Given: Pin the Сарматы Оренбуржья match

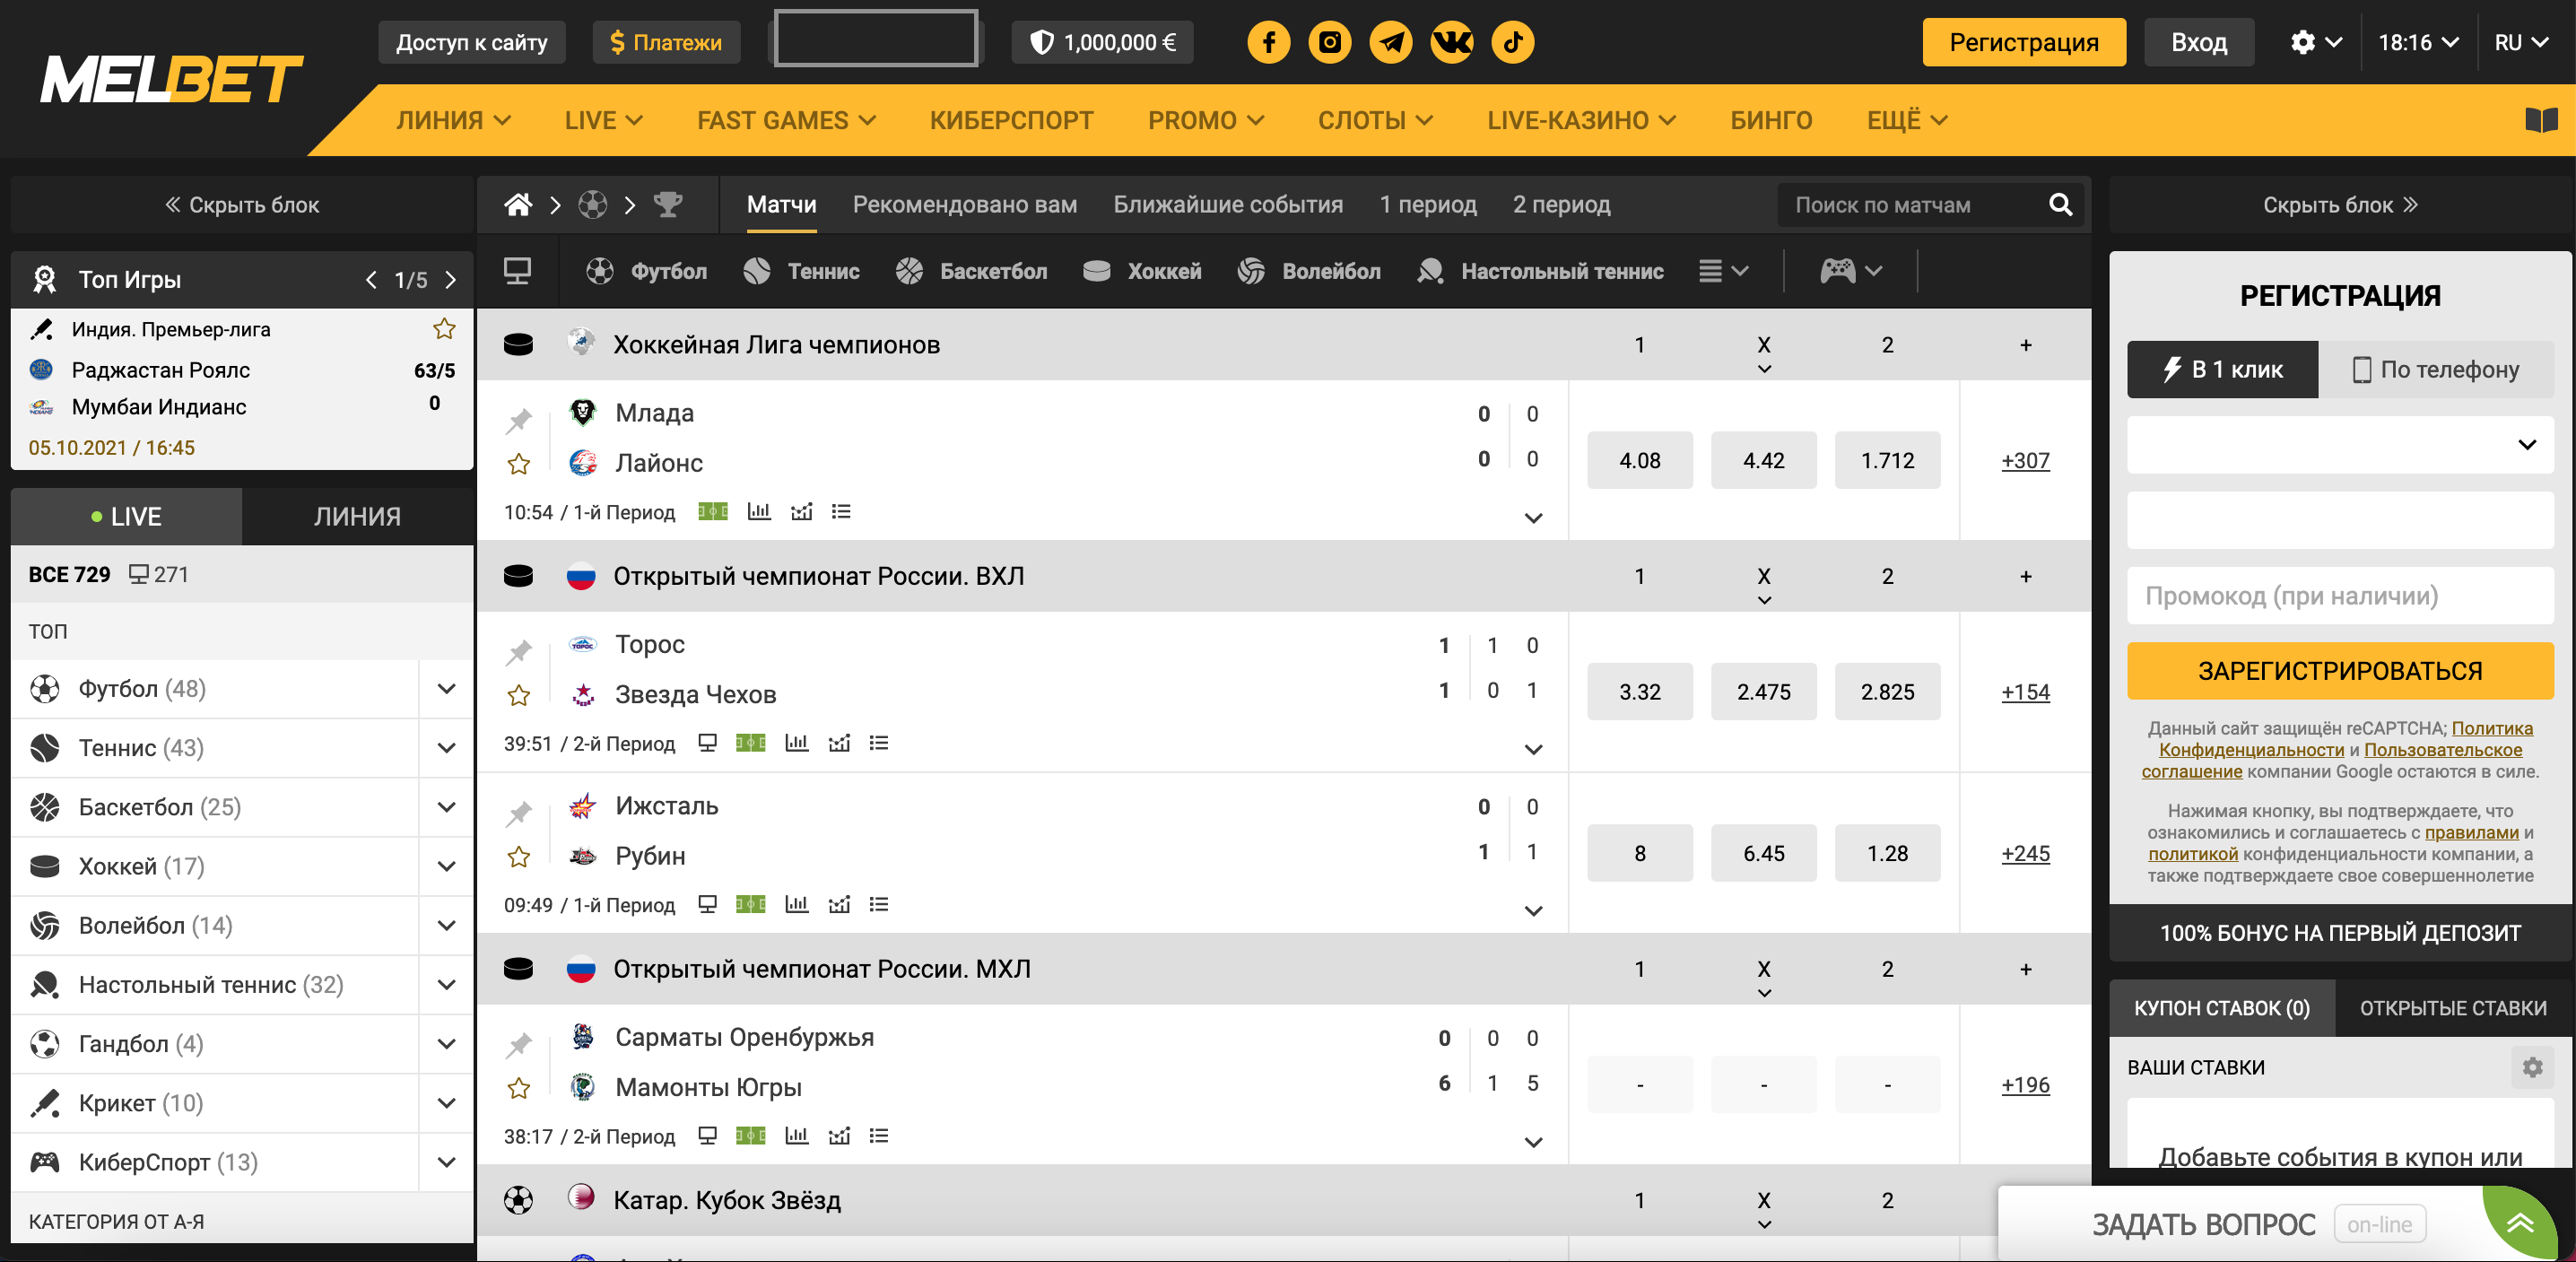Looking at the screenshot, I should point(518,1045).
